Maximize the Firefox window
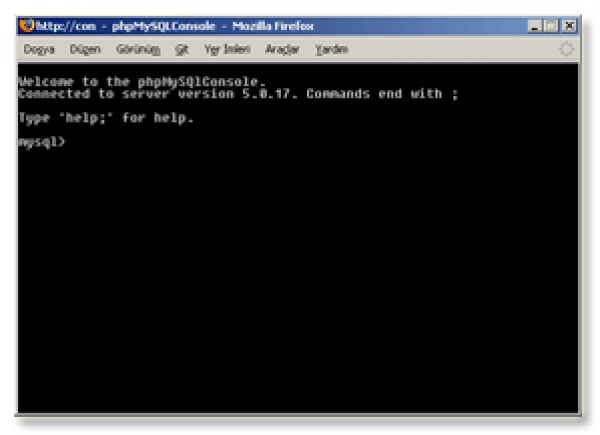This screenshot has width=600, height=435. coord(551,26)
